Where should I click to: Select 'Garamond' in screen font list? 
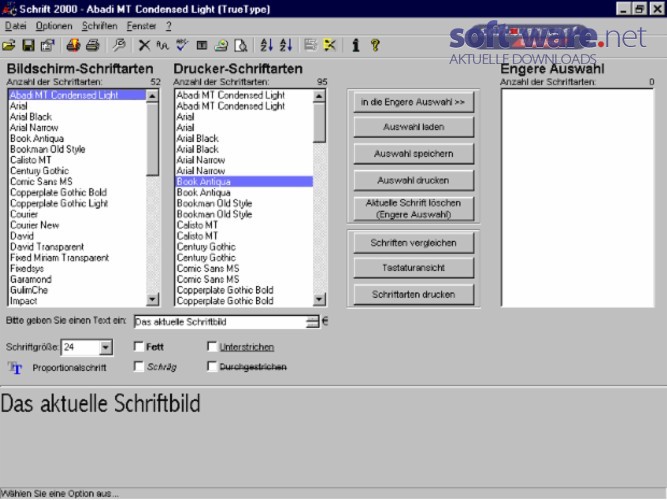pos(77,279)
